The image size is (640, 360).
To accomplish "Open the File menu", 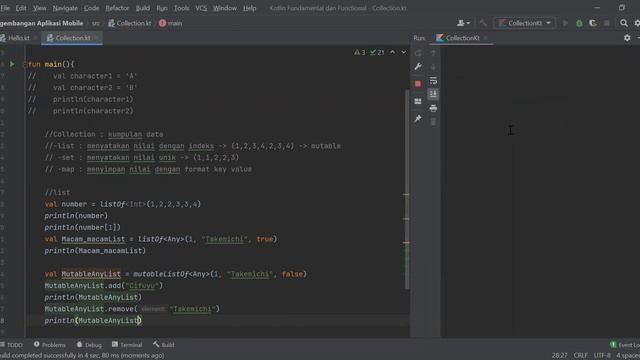I will (x=5, y=8).
